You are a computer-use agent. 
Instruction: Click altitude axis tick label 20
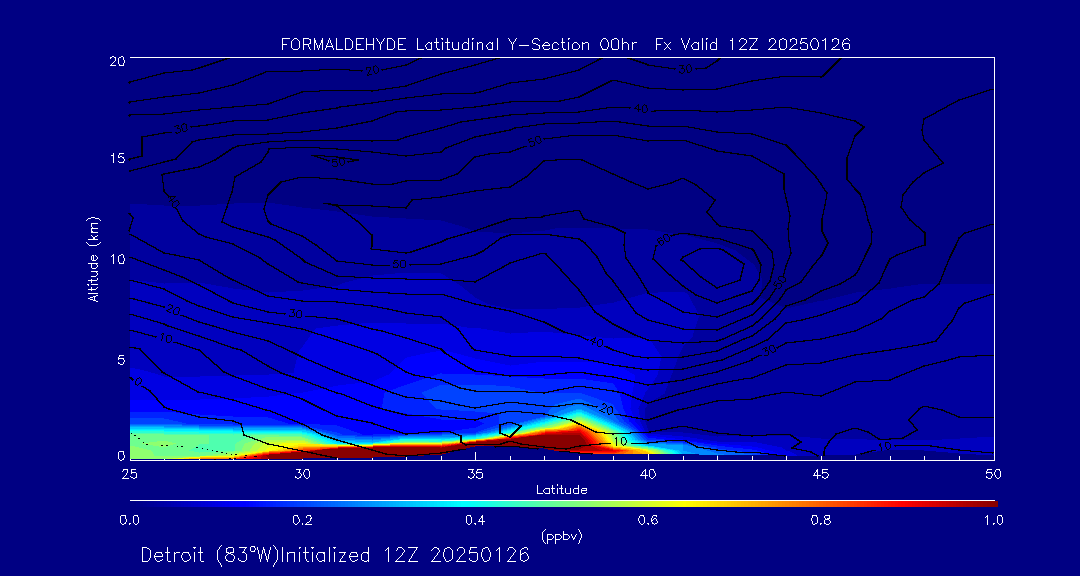tap(116, 60)
